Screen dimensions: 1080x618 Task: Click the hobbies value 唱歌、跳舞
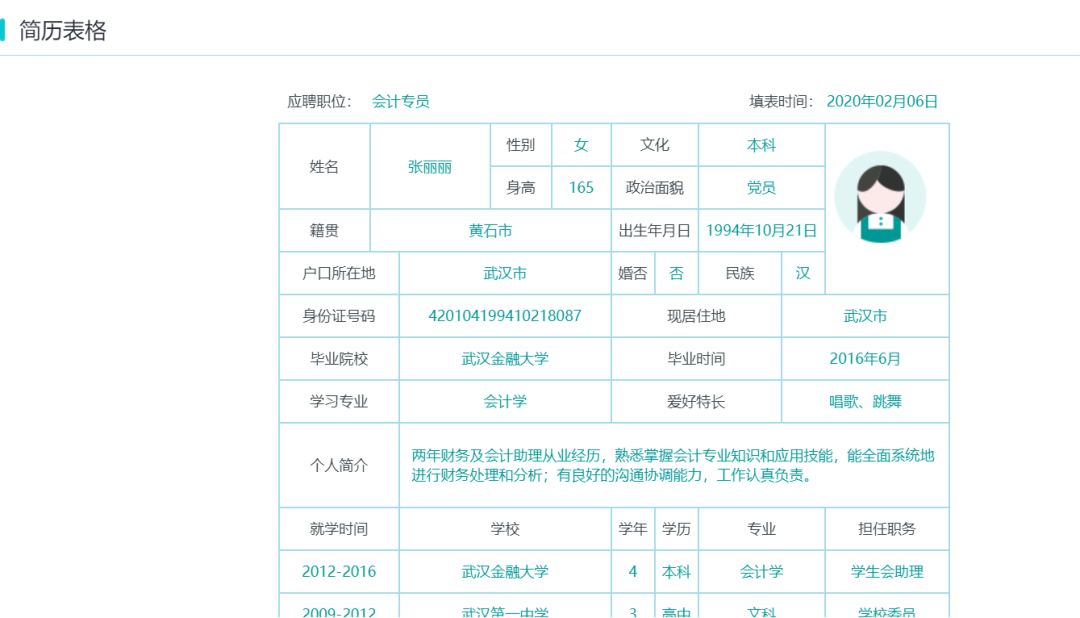point(864,401)
